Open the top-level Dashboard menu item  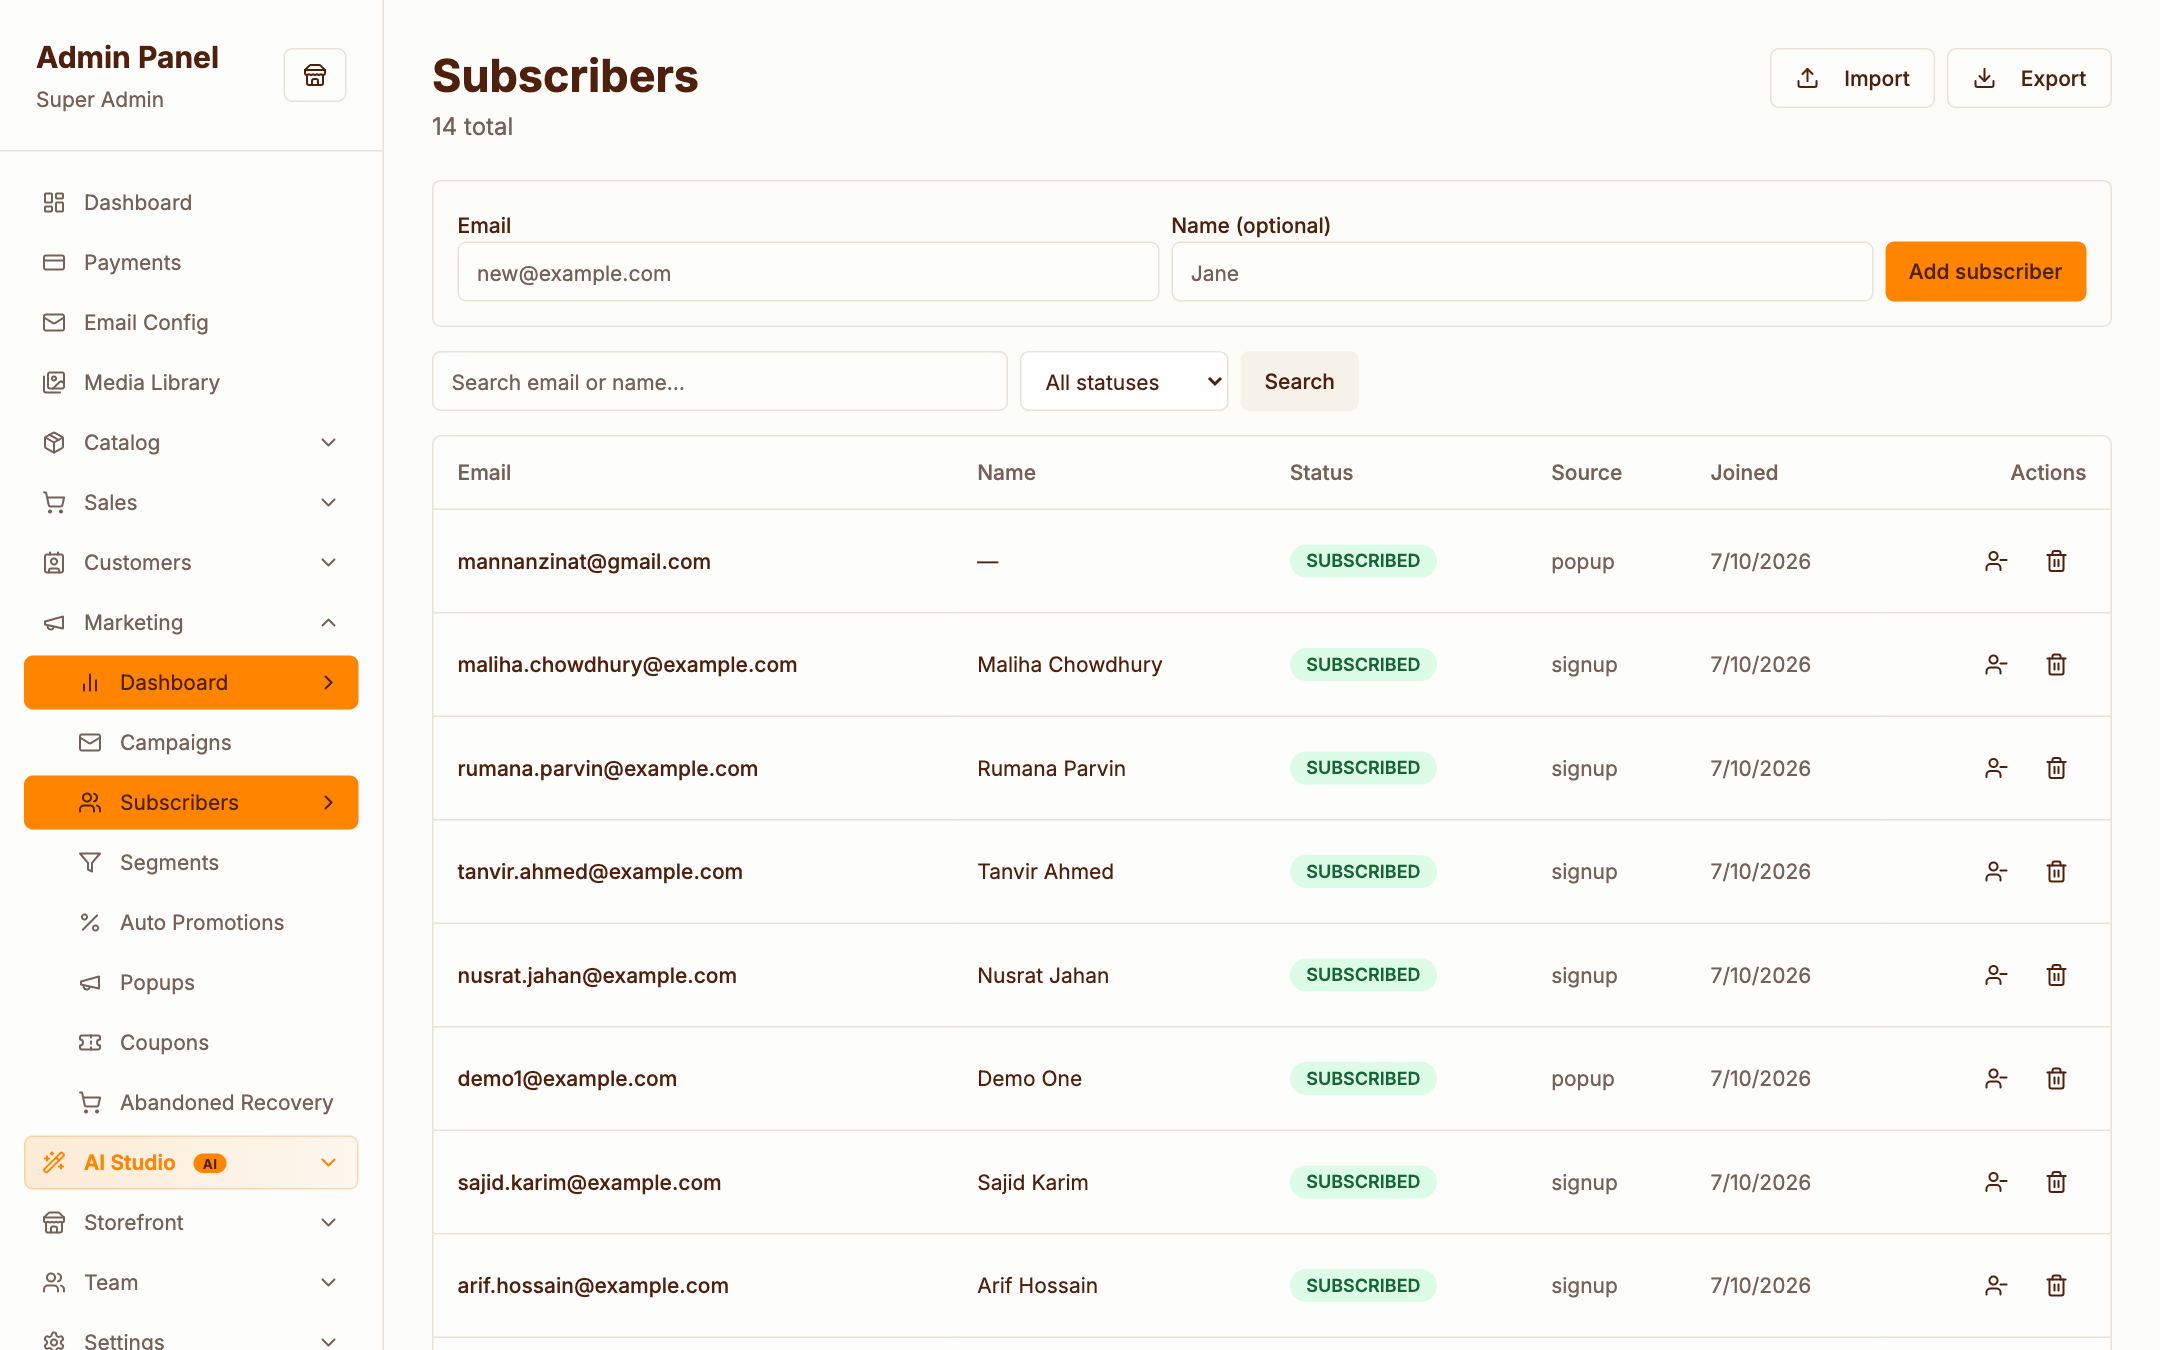pos(191,202)
